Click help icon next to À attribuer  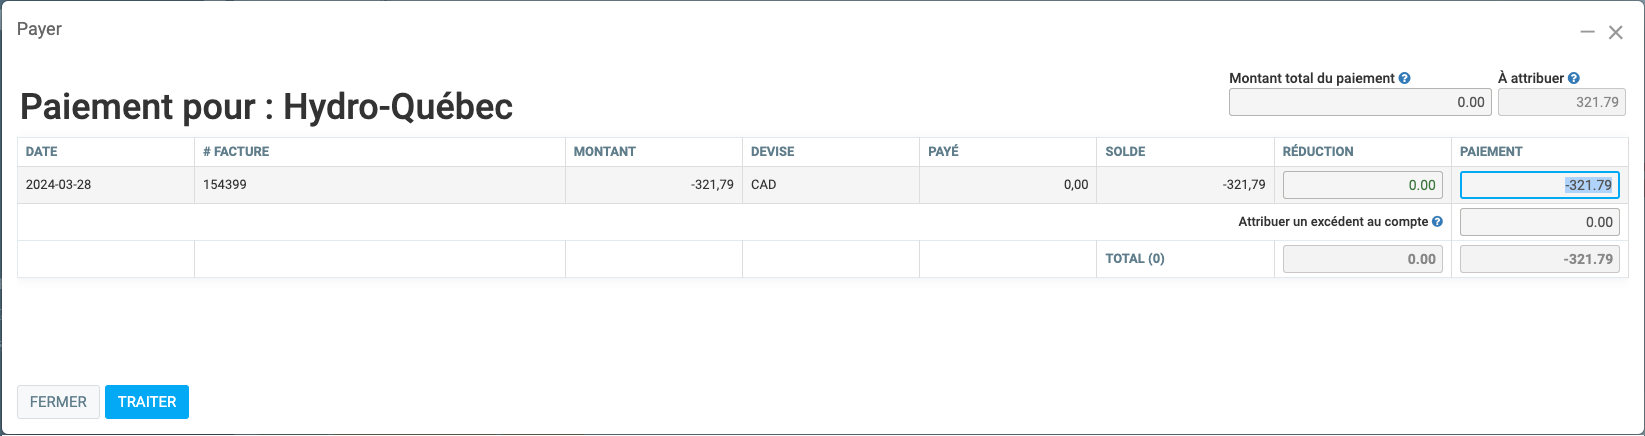coord(1574,78)
